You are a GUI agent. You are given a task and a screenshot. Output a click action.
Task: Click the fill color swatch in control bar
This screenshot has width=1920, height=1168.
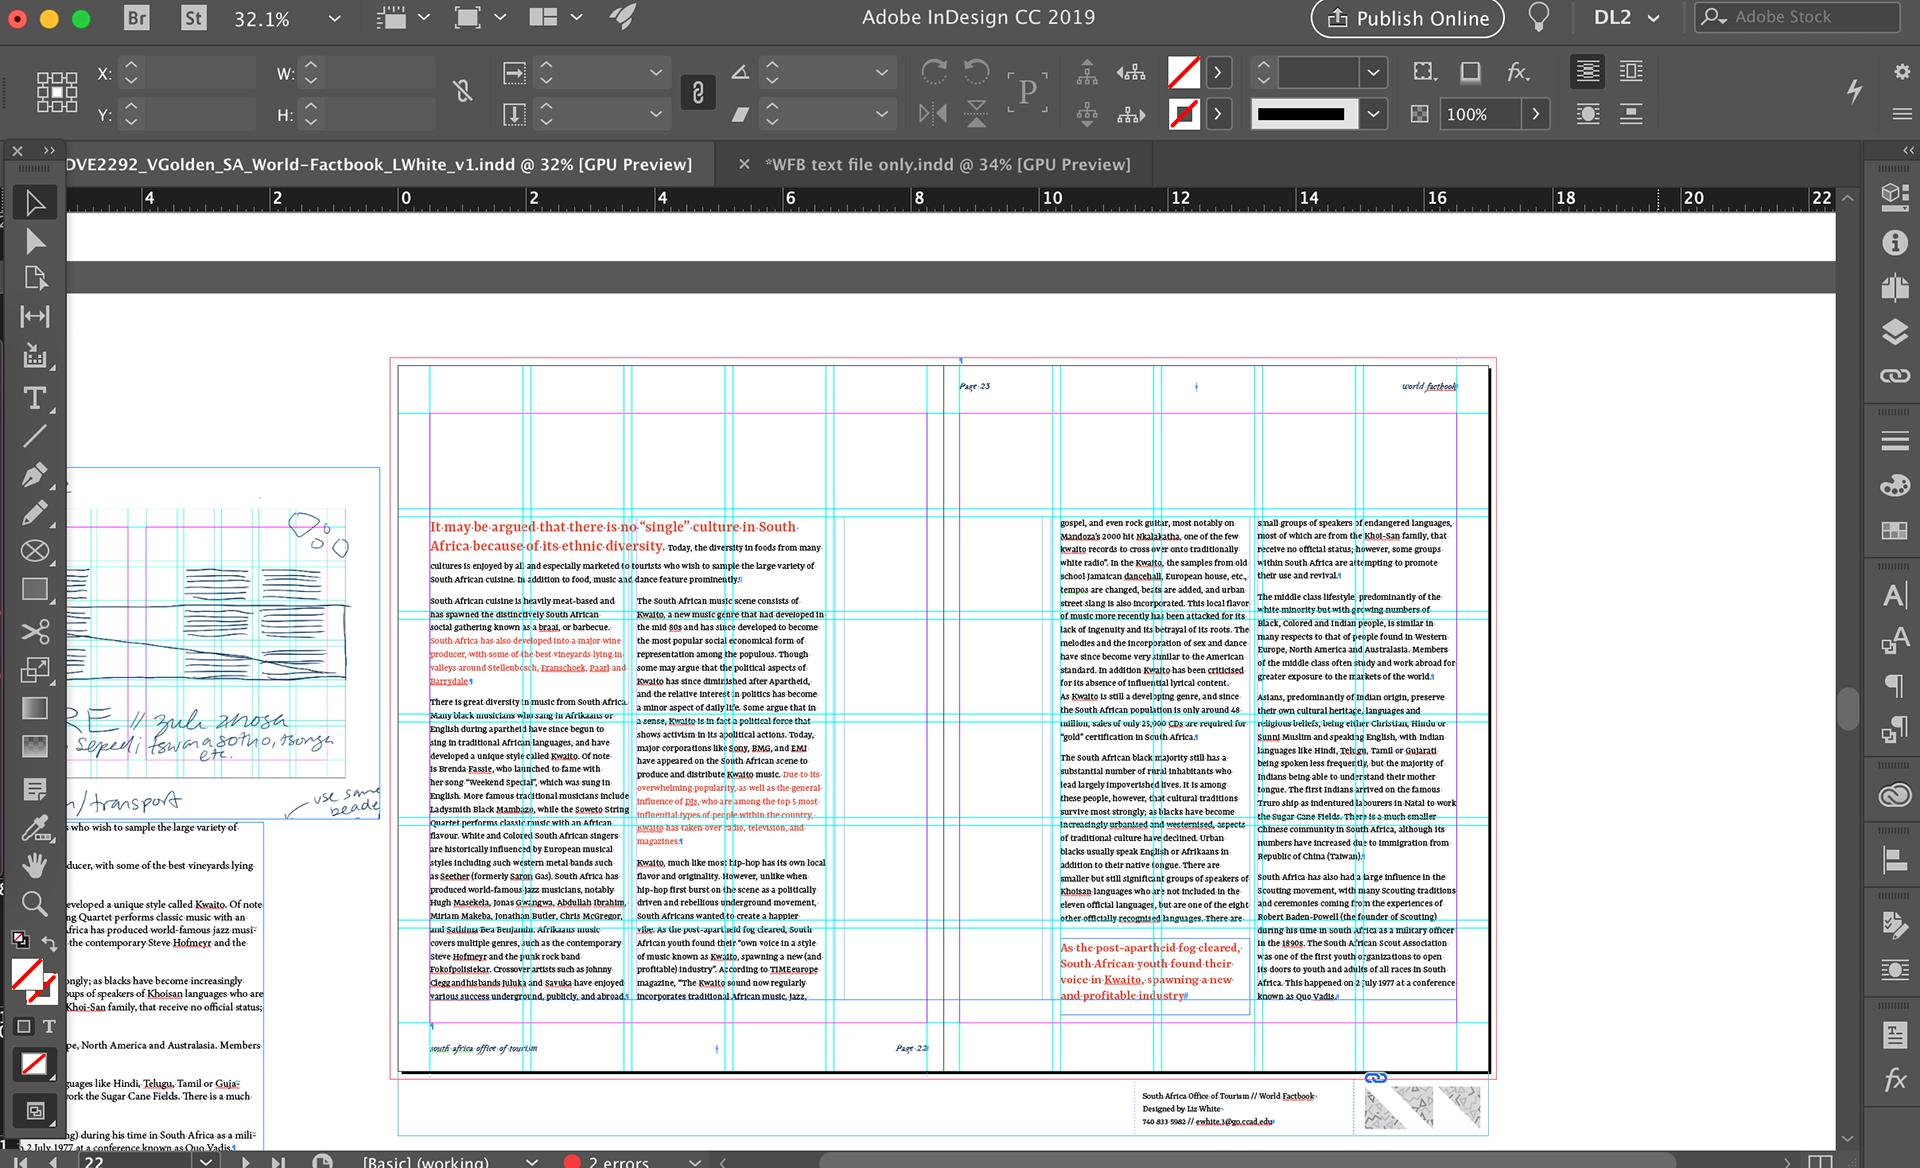1184,72
